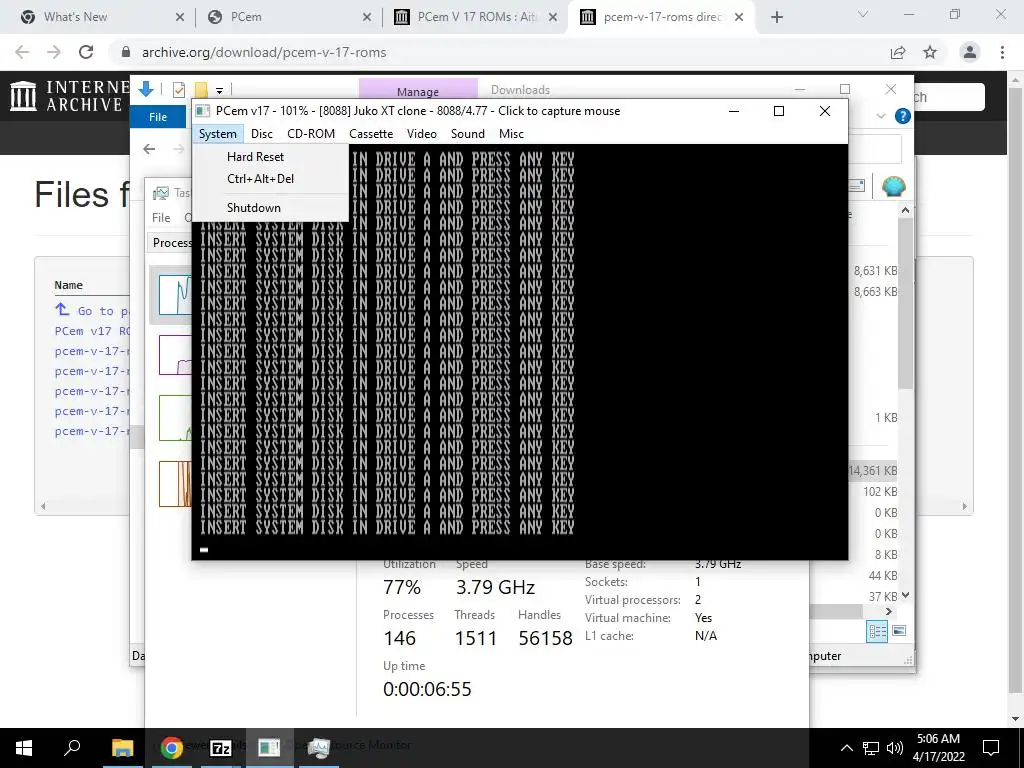Open the Cassette menu in PCem
Viewport: 1024px width, 768px height.
point(371,134)
